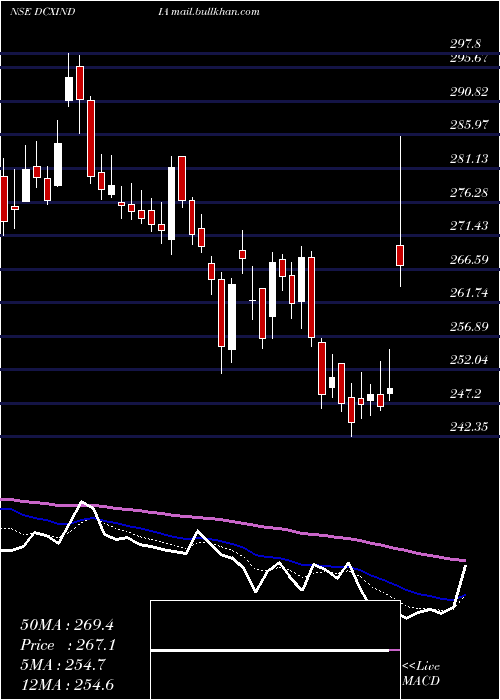This screenshot has height=700, width=500.
Task: Click the latest red candle with long upper wick
Action: [x=400, y=255]
